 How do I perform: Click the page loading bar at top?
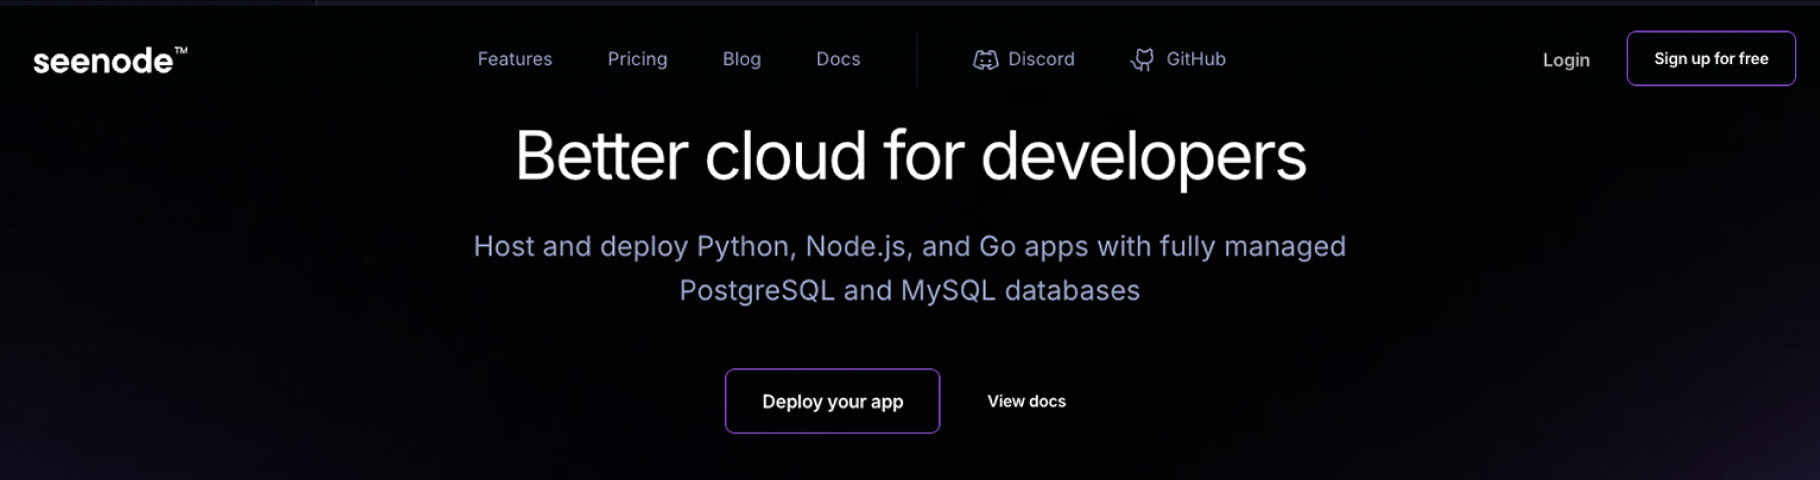point(158,2)
